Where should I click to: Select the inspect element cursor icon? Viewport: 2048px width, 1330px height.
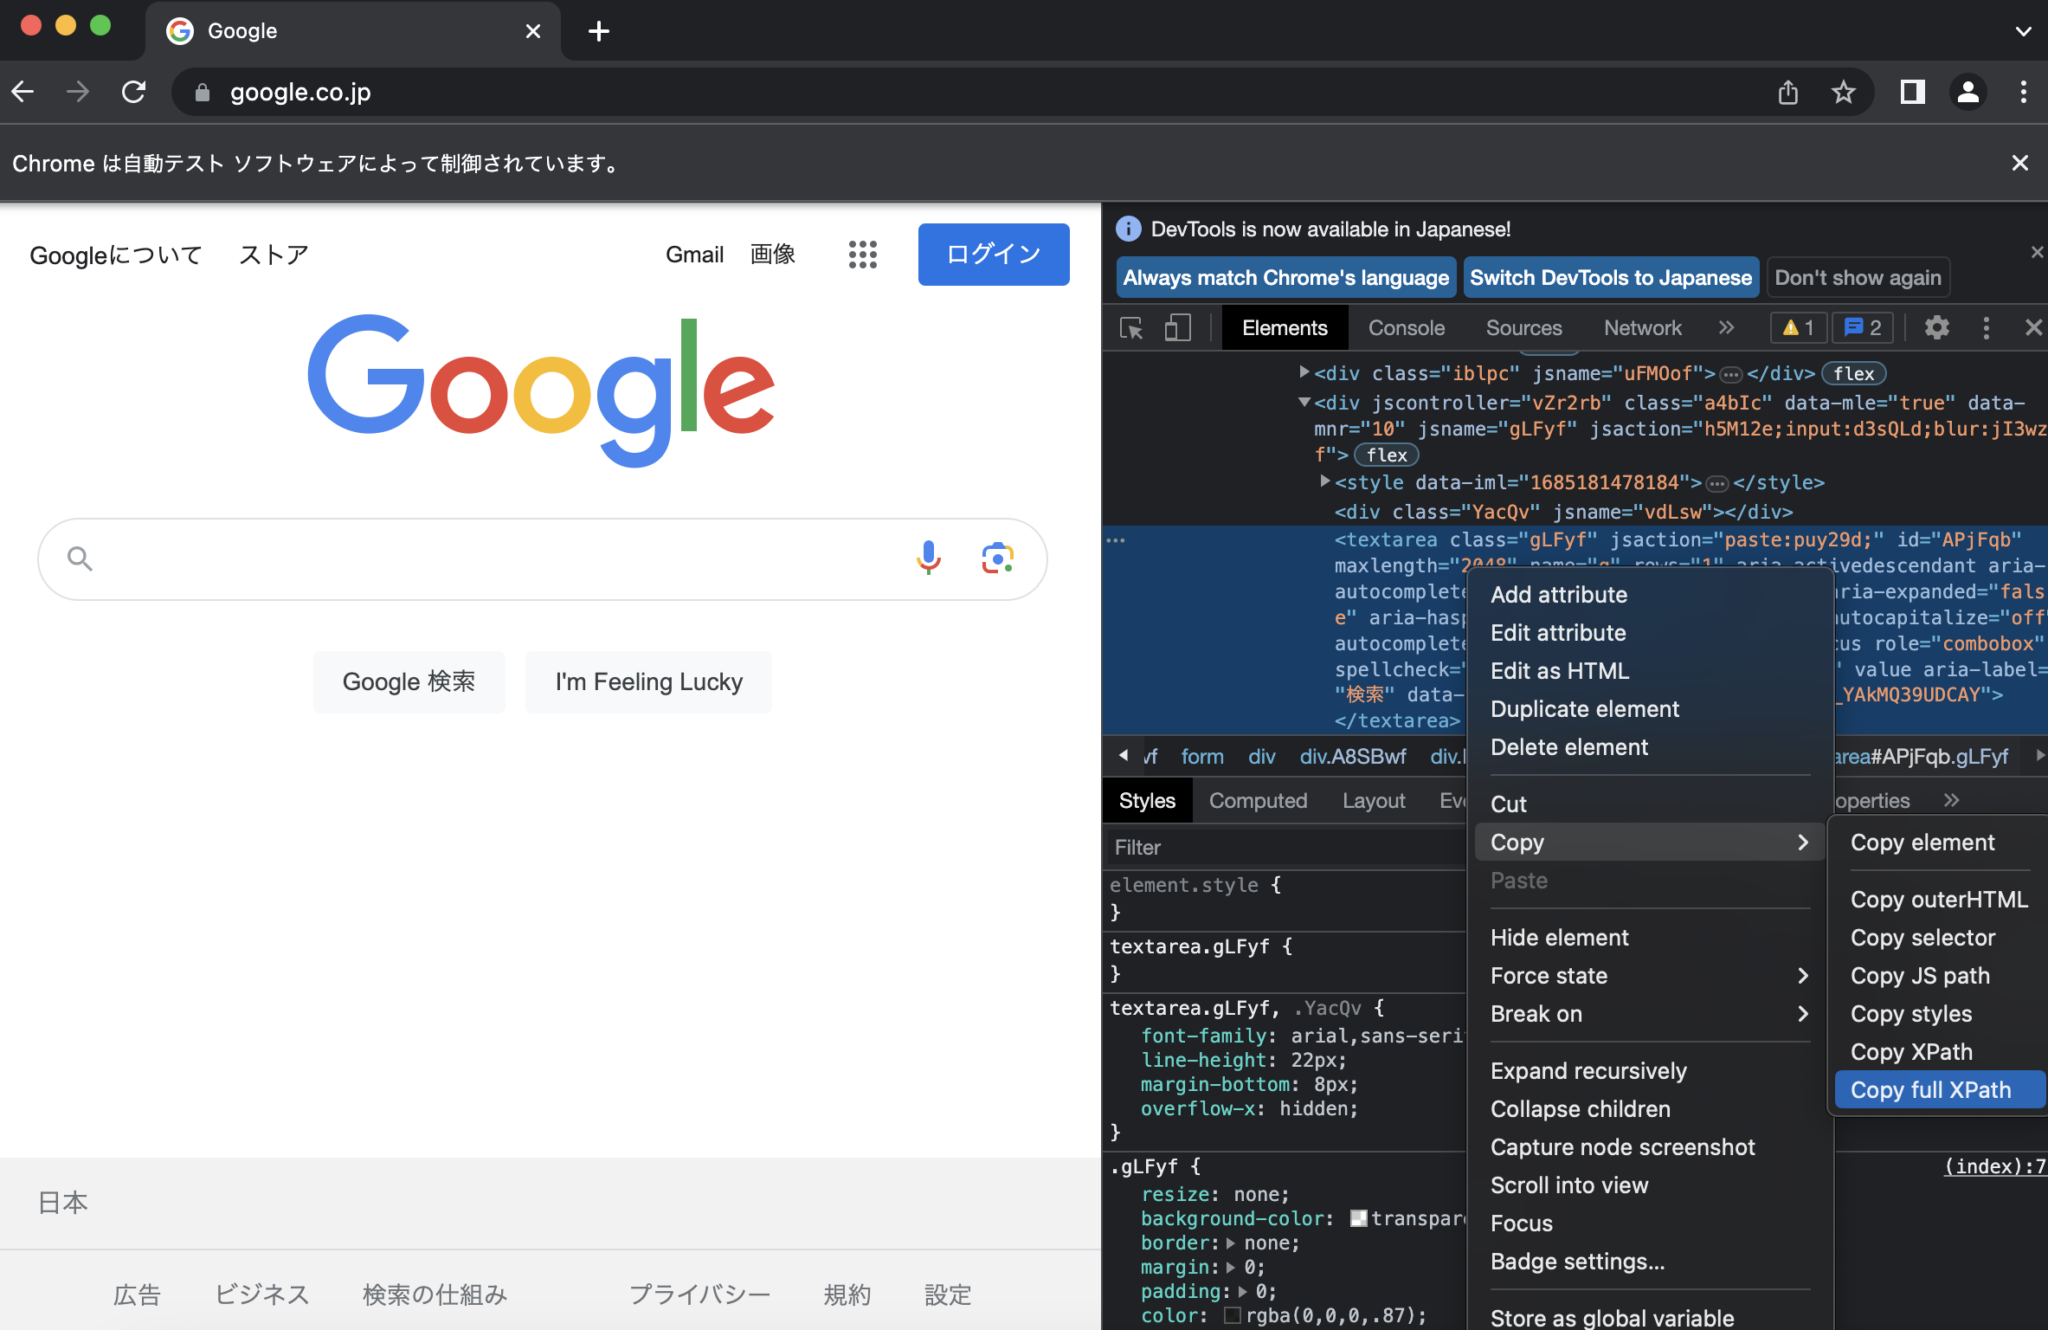[x=1131, y=328]
